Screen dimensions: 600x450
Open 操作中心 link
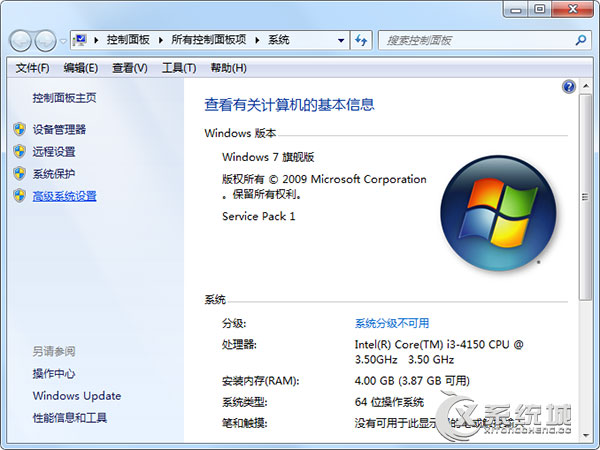point(54,373)
